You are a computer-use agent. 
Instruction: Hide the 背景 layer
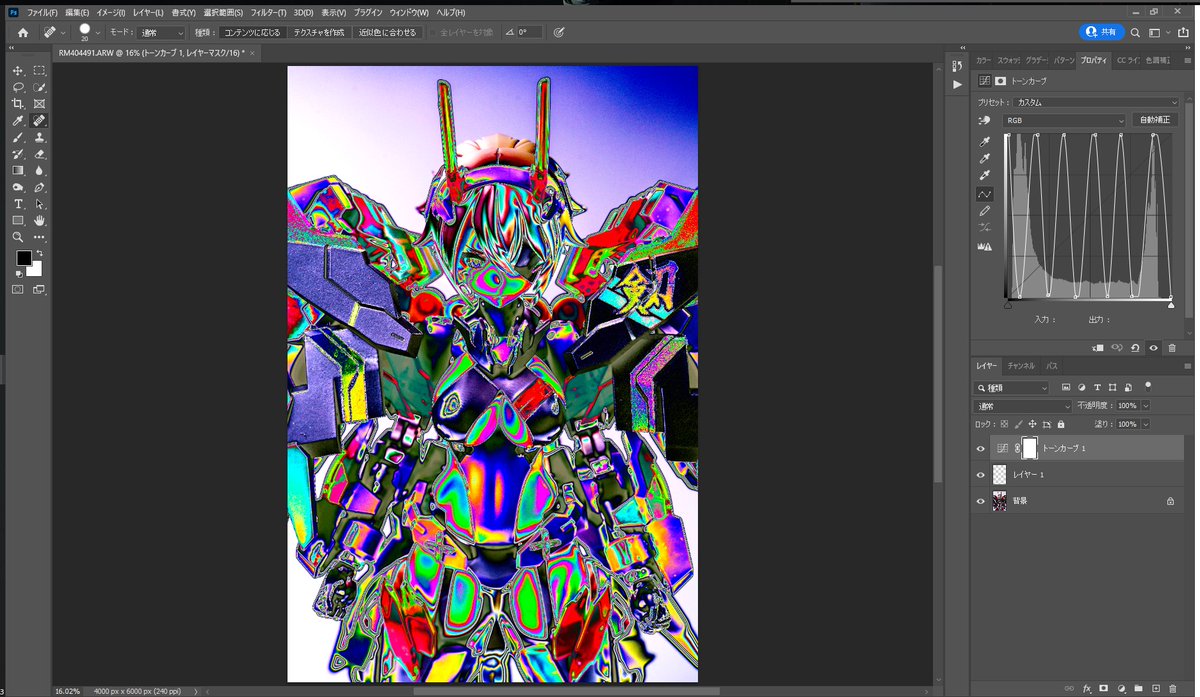981,501
